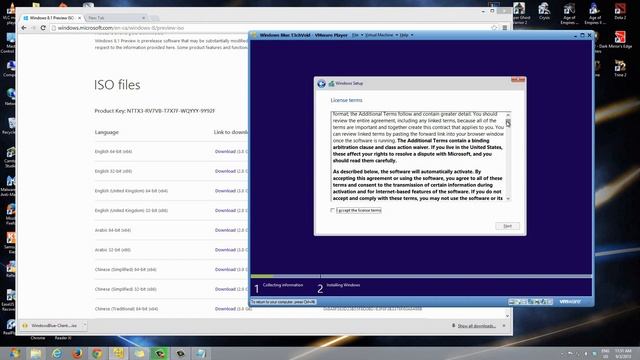Viewport: 640px width, 360px height.
Task: Click the yellow folder taskbar icon
Action: [x=139, y=353]
